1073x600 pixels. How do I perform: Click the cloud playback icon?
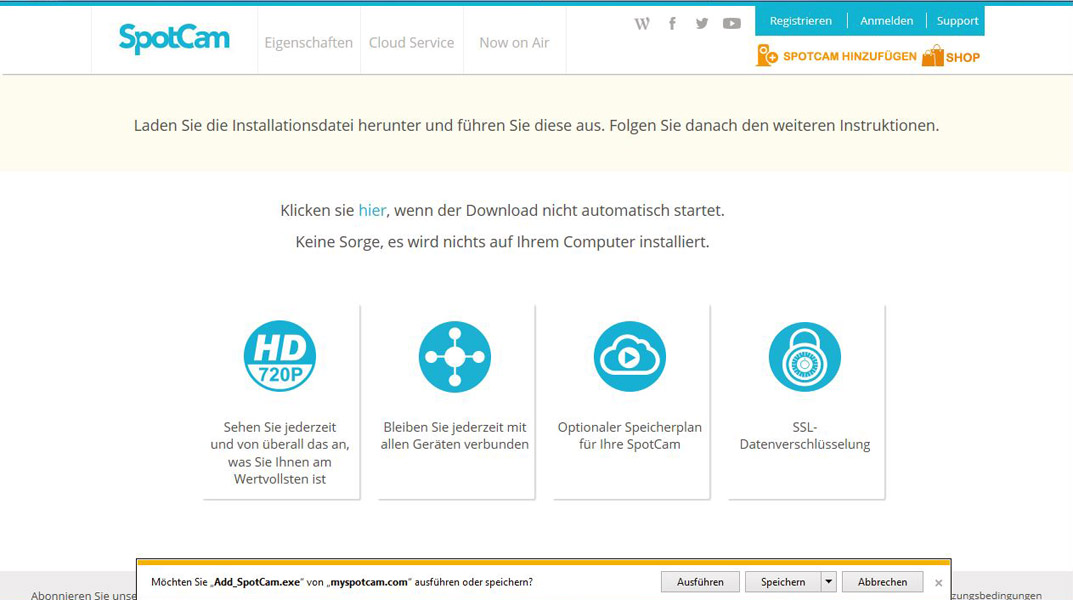pos(630,356)
